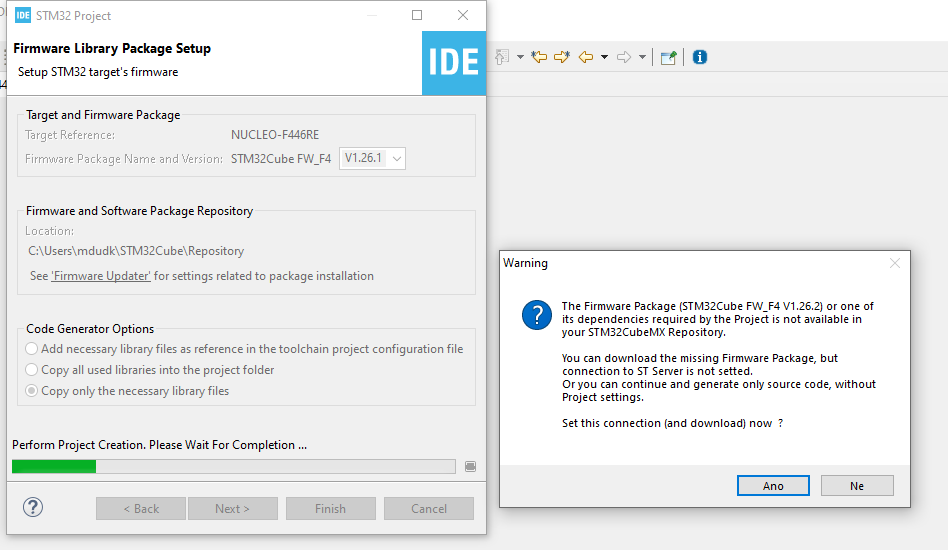Click the Ne button in Warning dialog
Screen dimensions: 948x550
click(857, 486)
